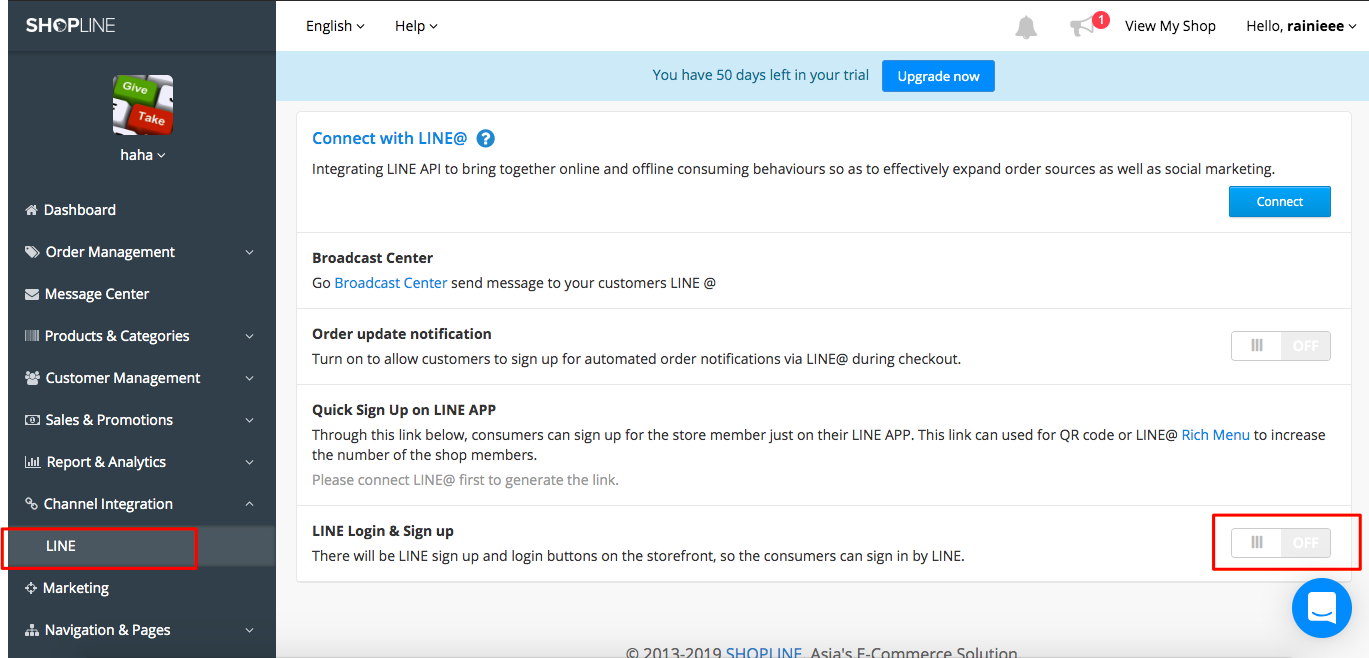
Task: Click the Upgrade now button
Action: point(938,76)
